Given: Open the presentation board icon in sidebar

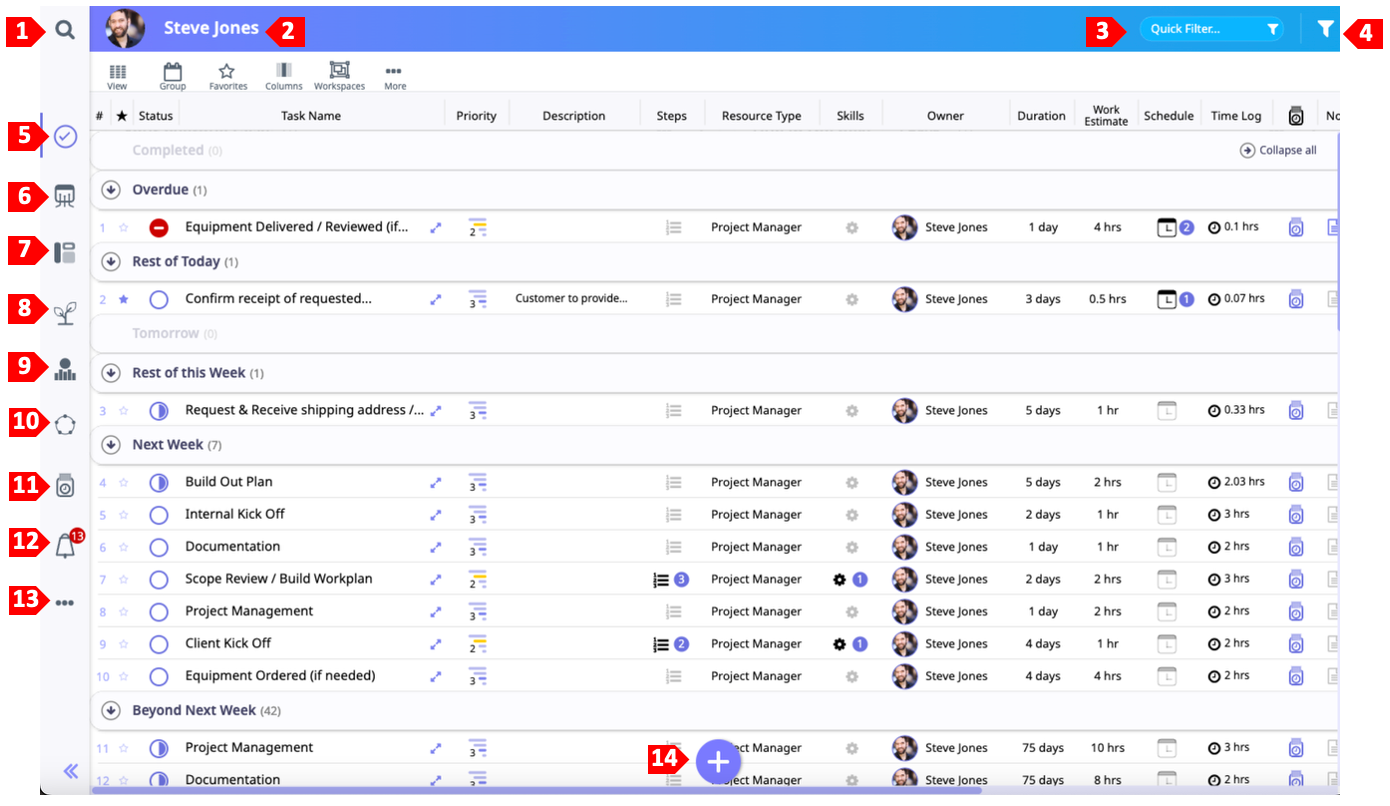Looking at the screenshot, I should (65, 196).
